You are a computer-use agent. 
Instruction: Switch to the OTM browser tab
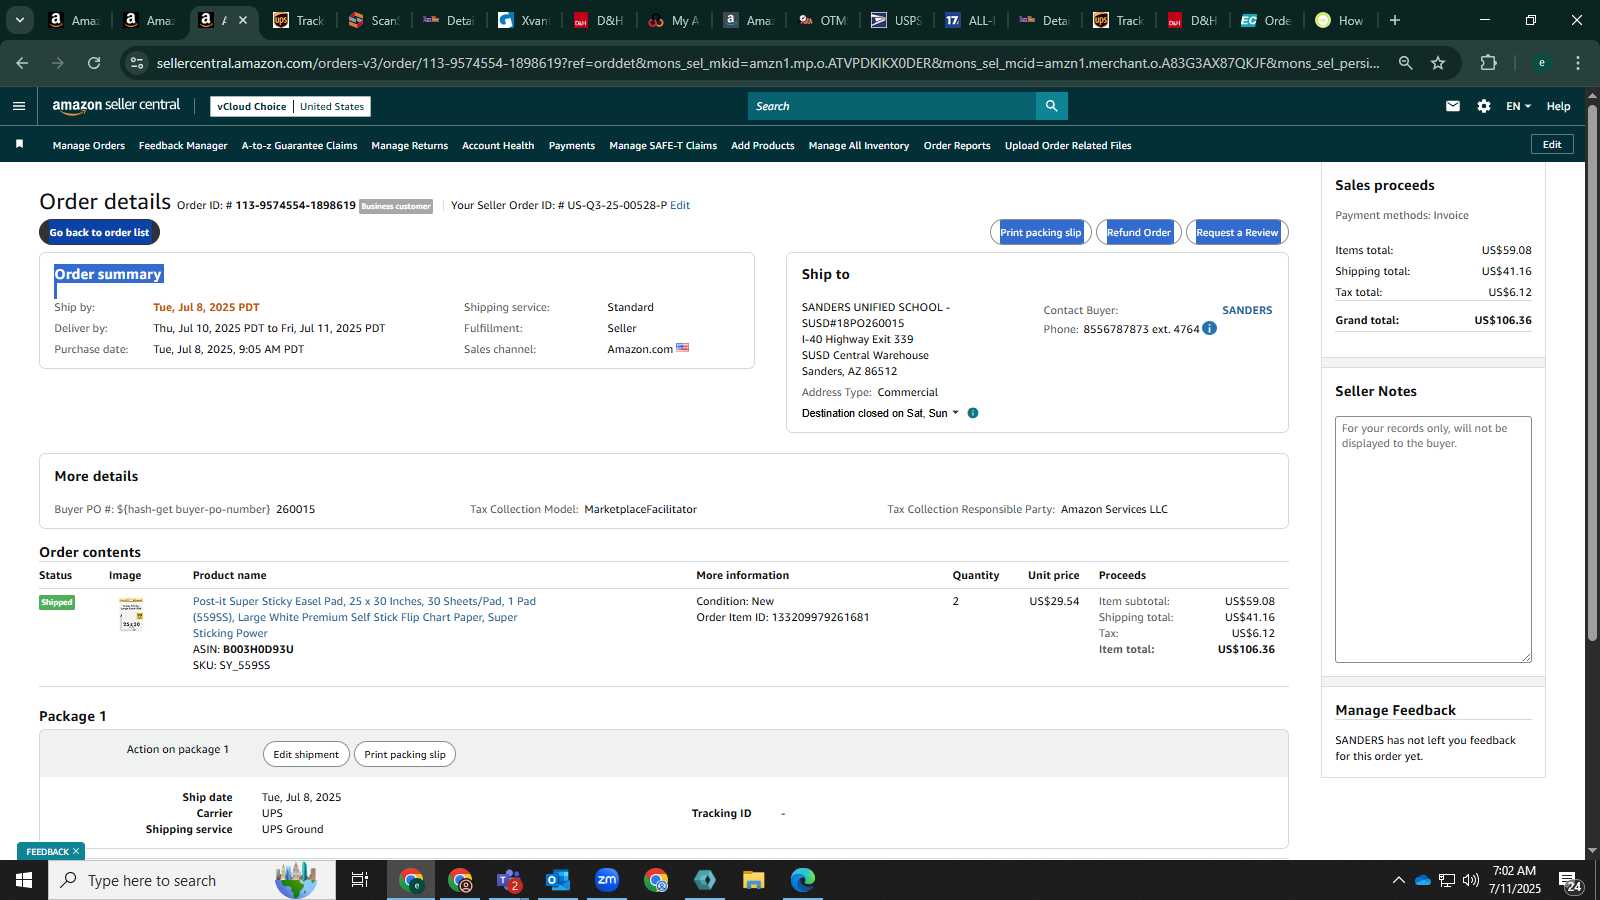(823, 20)
